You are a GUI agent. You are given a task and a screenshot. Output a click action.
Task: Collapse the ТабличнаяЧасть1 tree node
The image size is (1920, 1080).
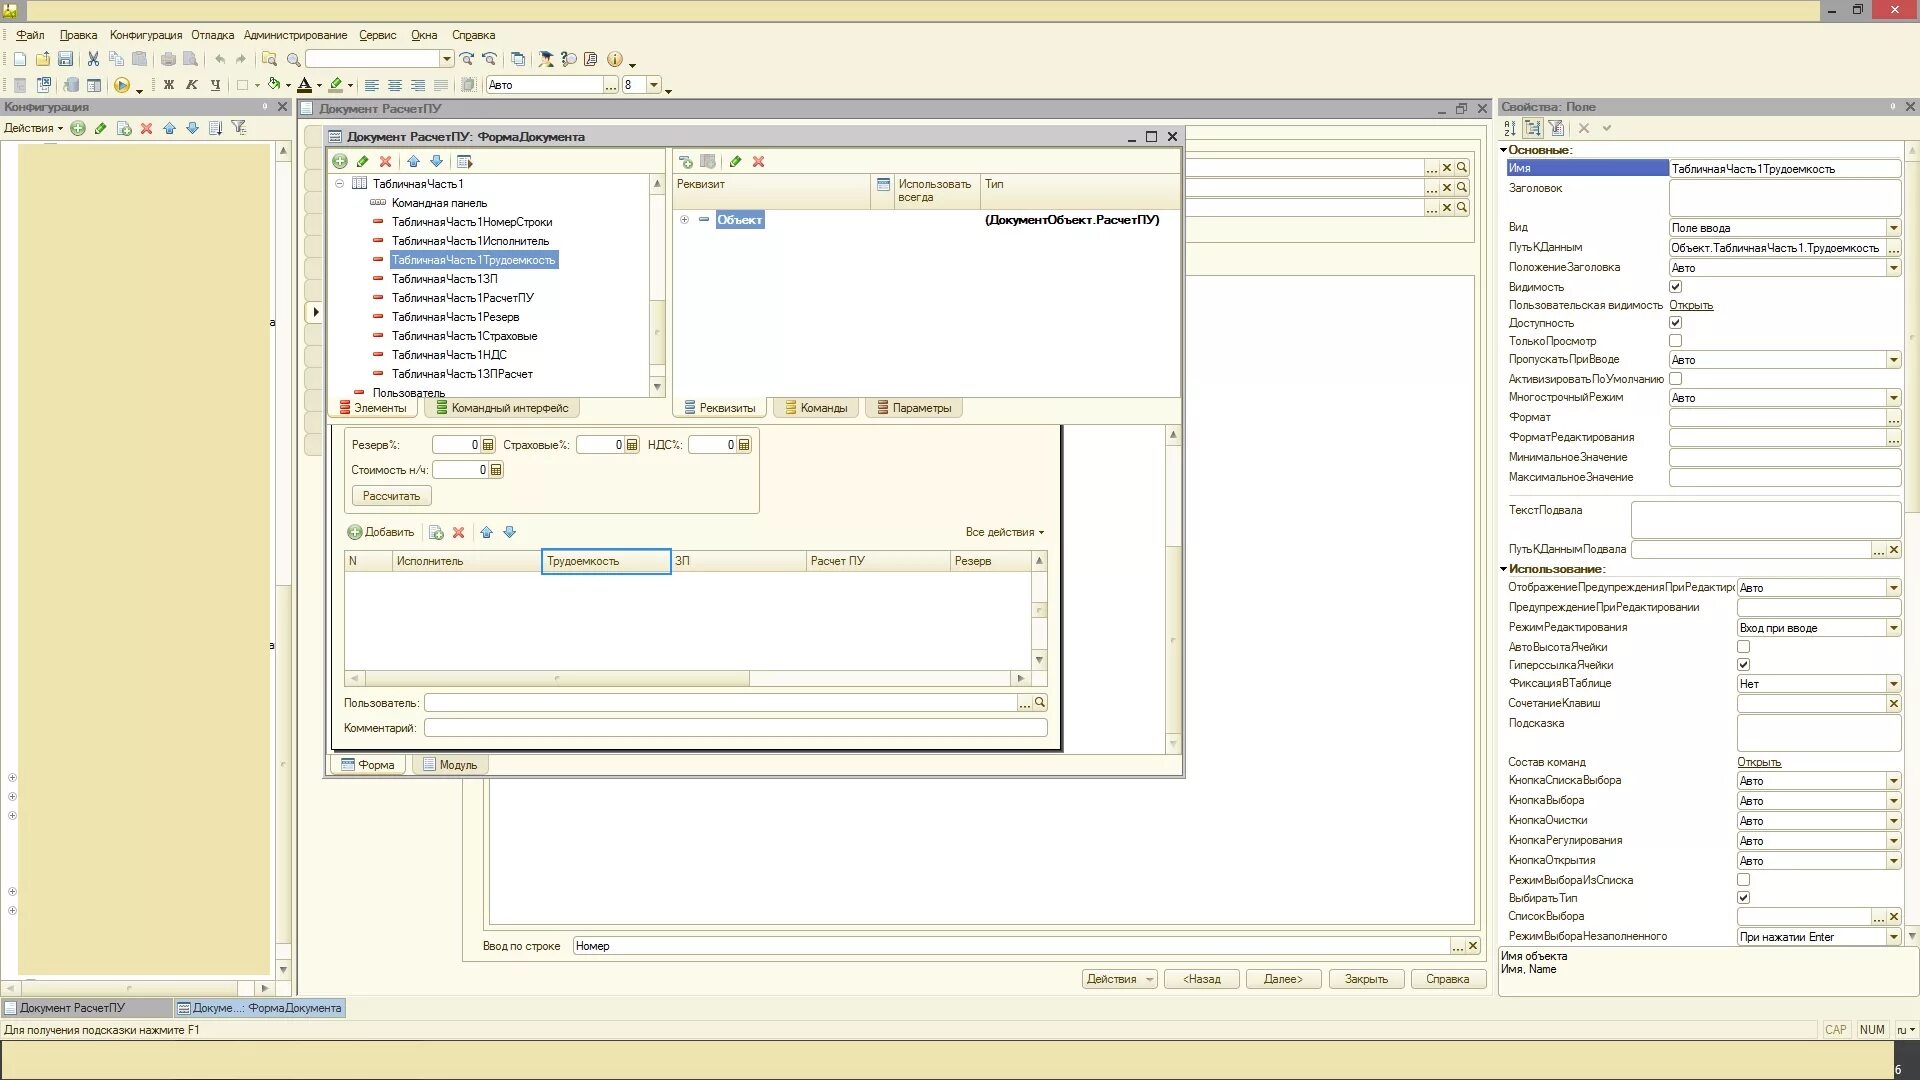(339, 184)
